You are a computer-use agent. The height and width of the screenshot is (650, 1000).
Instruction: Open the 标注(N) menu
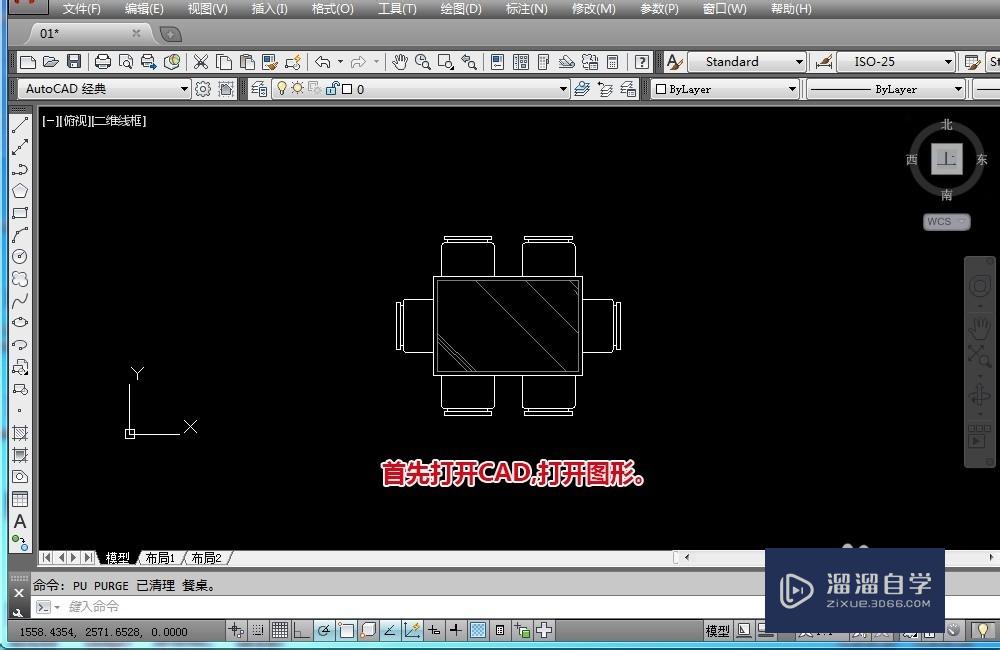(x=526, y=9)
